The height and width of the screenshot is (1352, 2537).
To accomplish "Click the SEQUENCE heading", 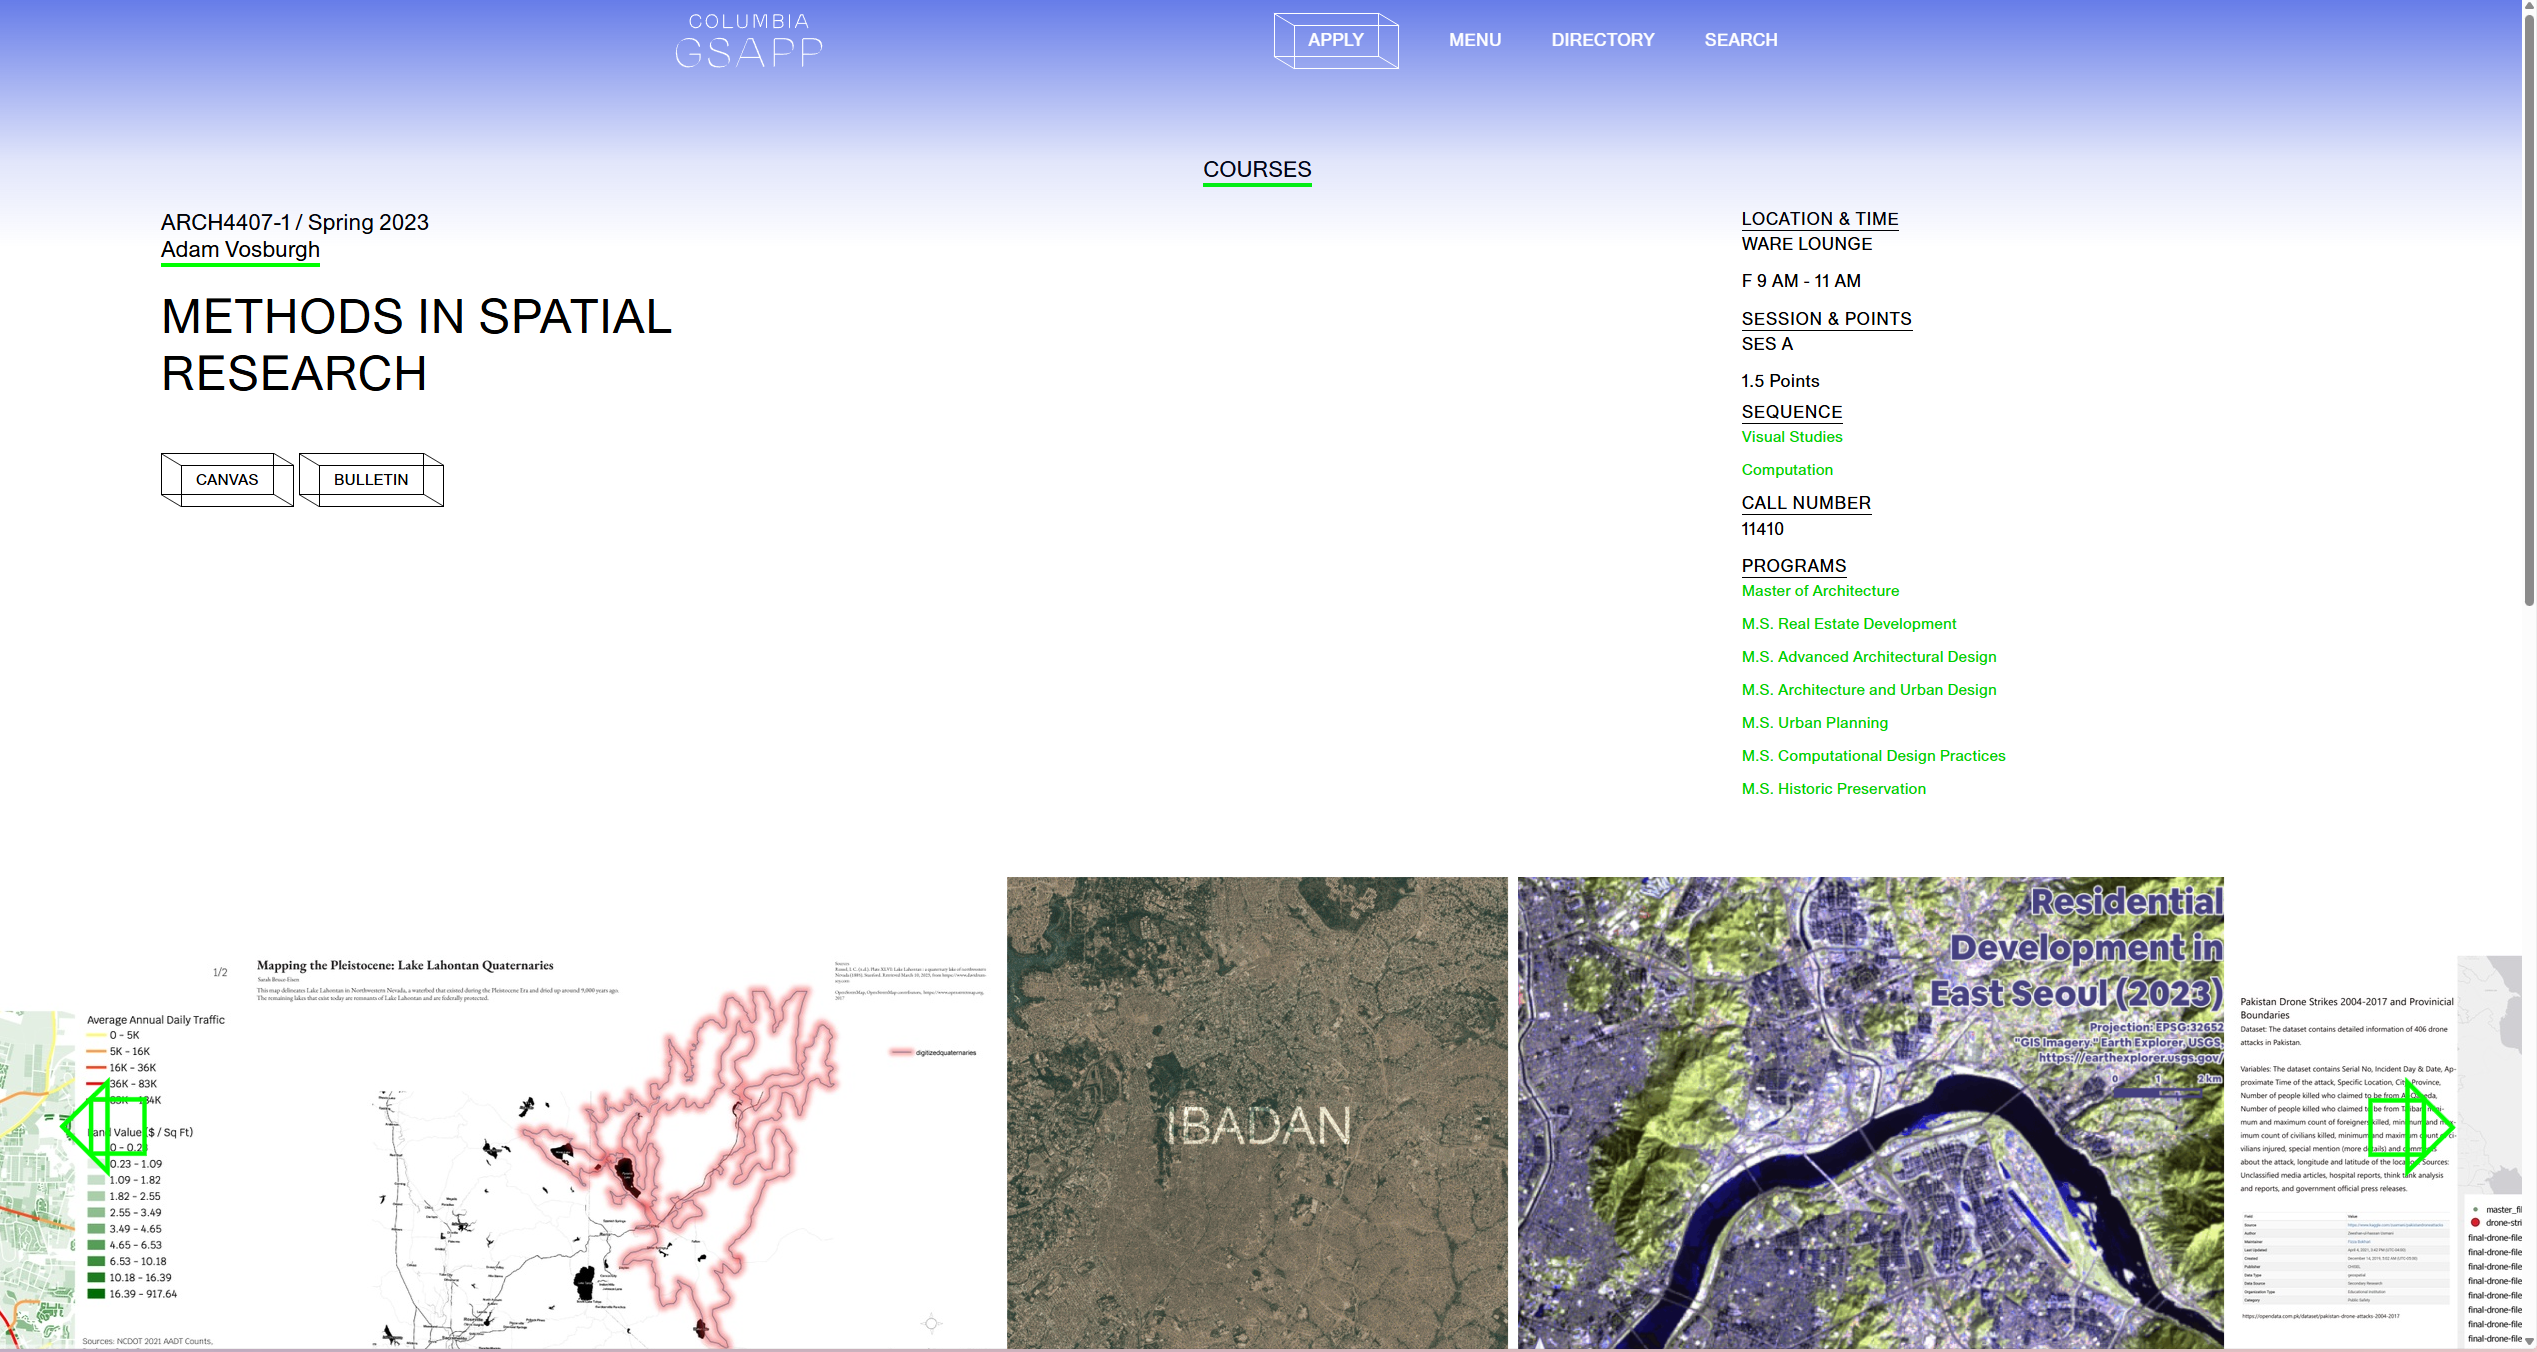I will [x=1792, y=412].
